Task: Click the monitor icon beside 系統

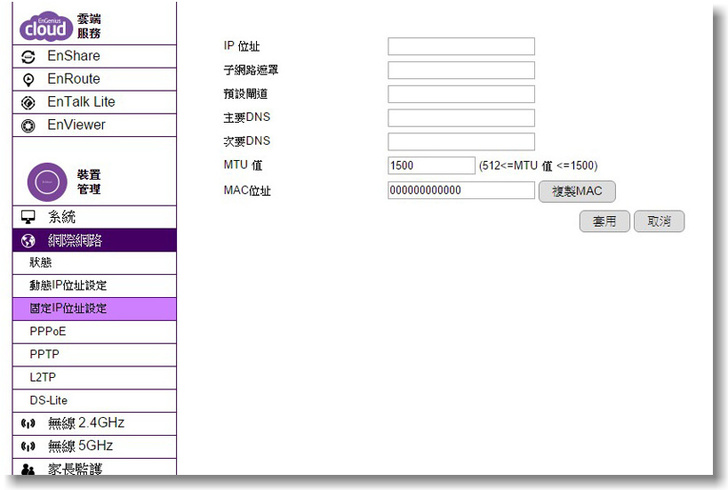Action: [x=28, y=217]
